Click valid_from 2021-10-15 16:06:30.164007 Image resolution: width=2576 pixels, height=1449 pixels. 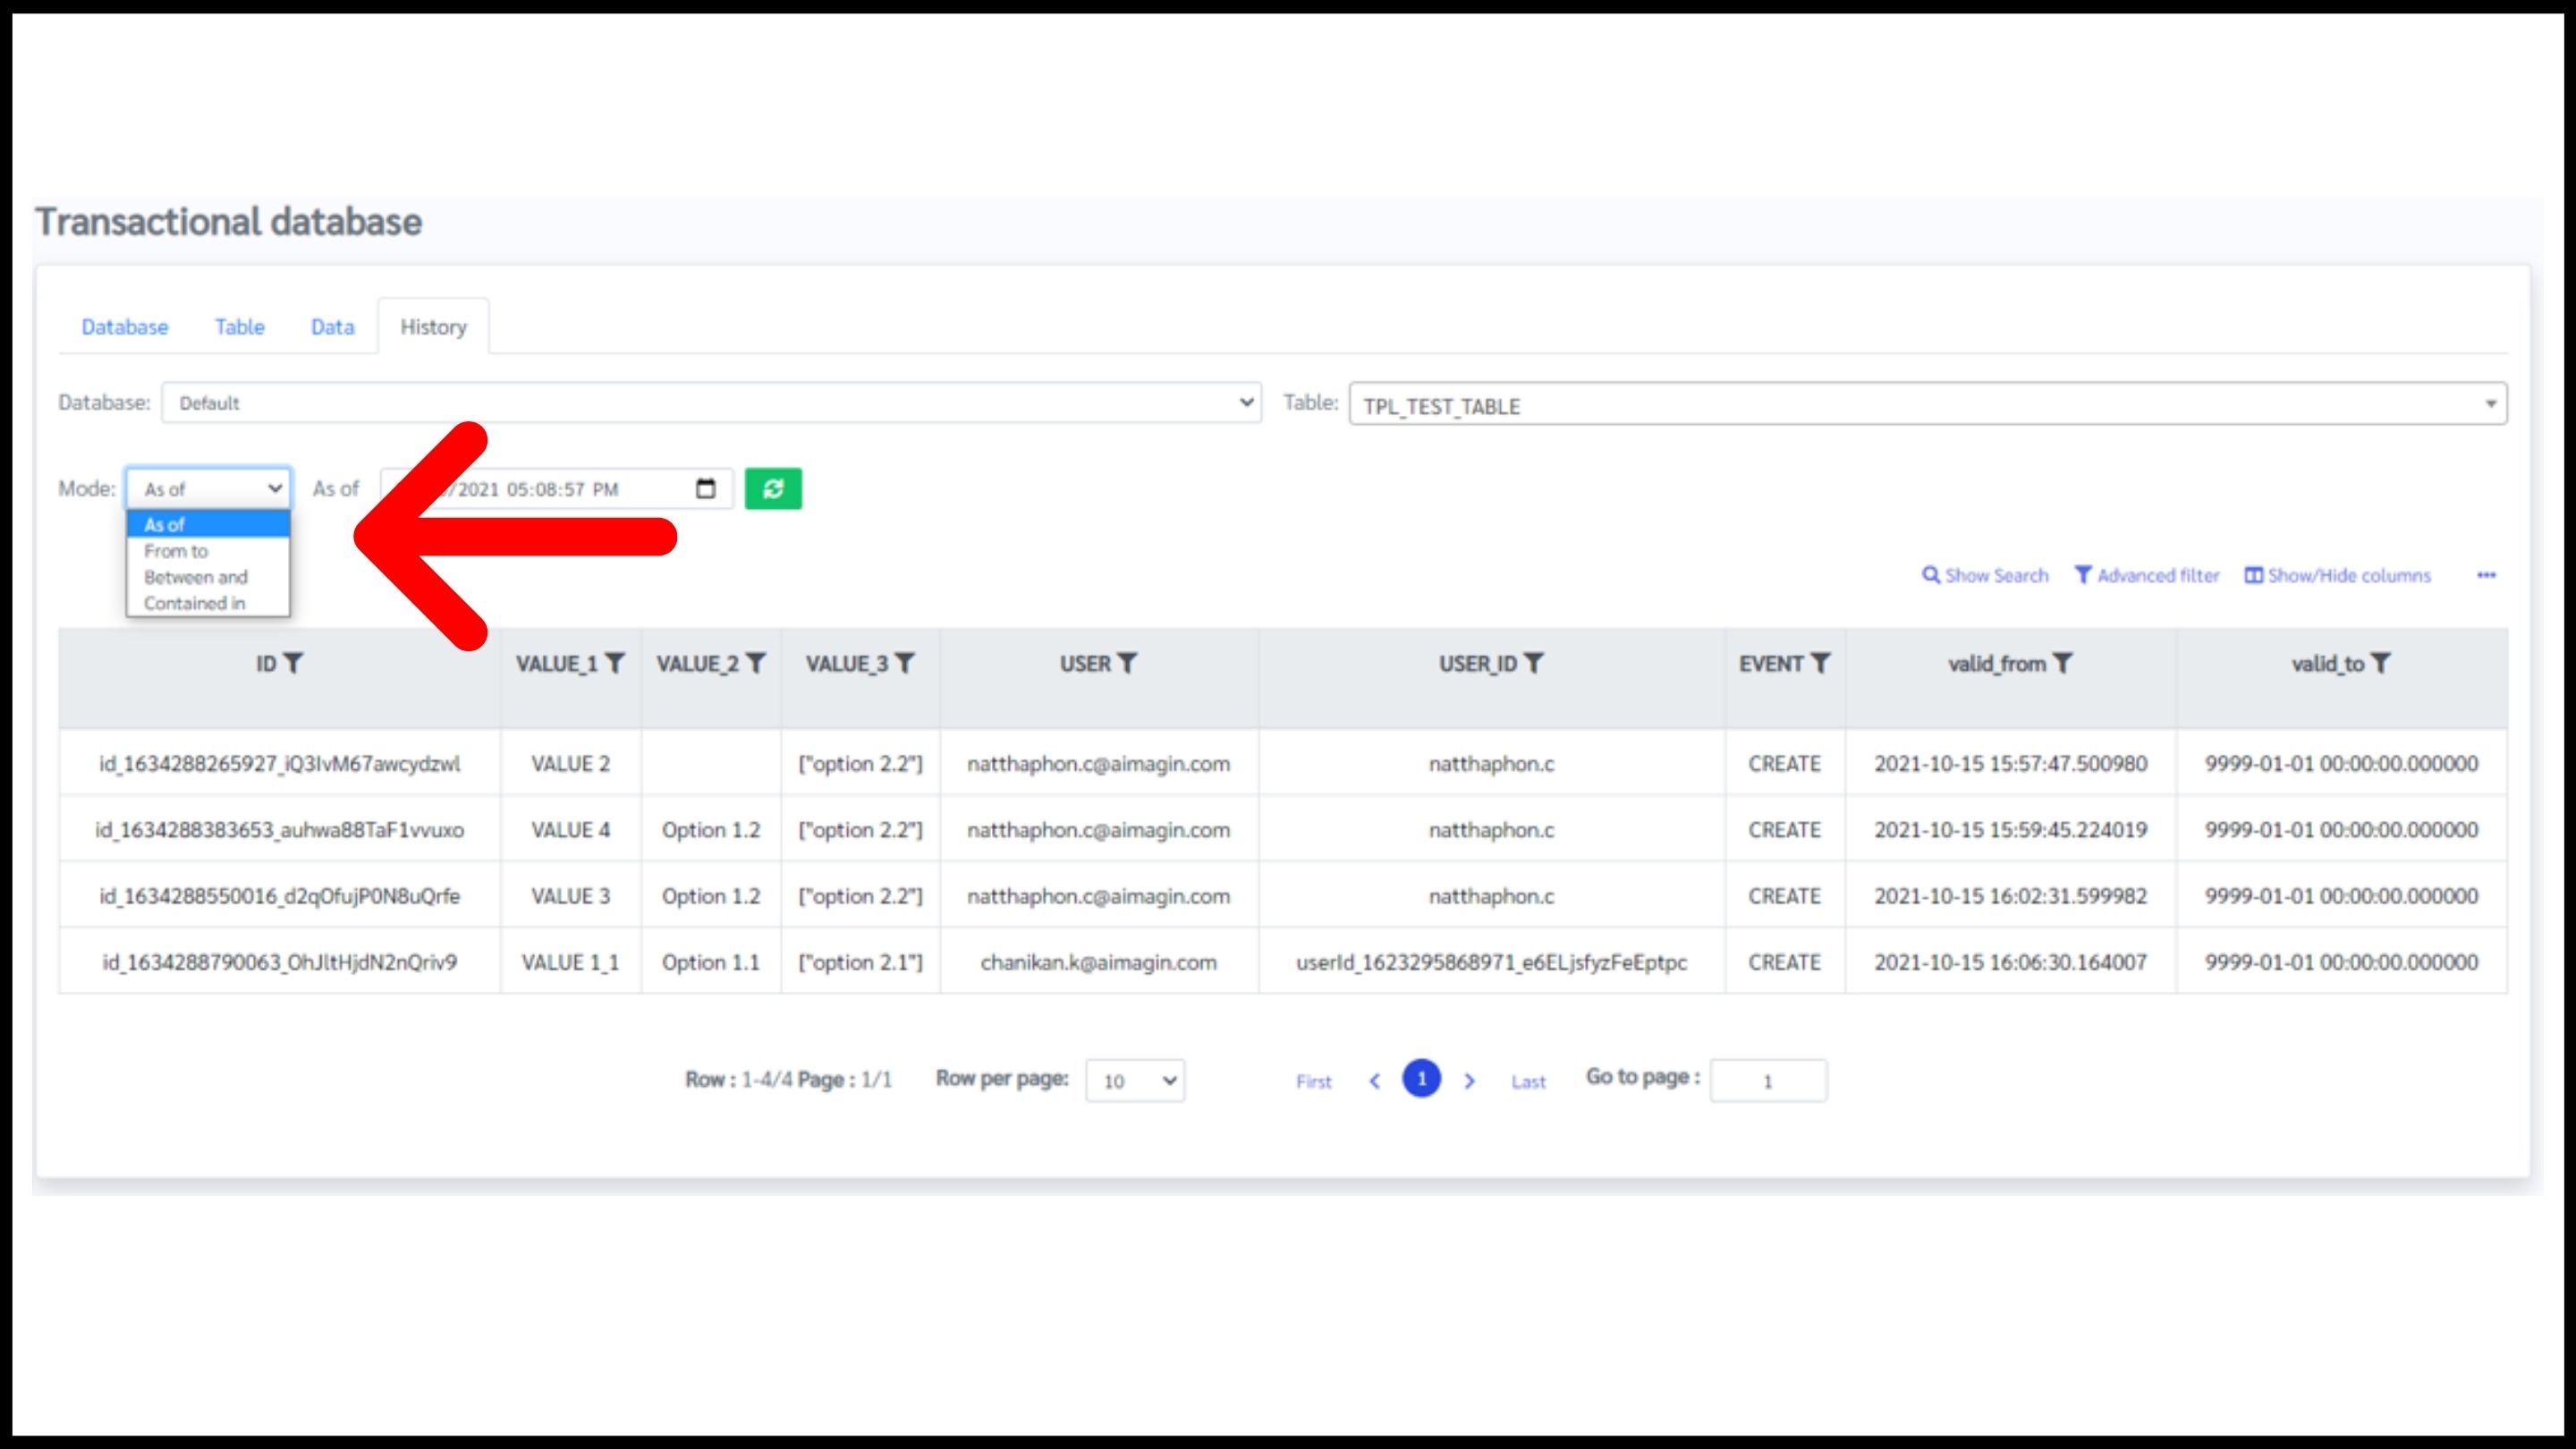(2010, 961)
